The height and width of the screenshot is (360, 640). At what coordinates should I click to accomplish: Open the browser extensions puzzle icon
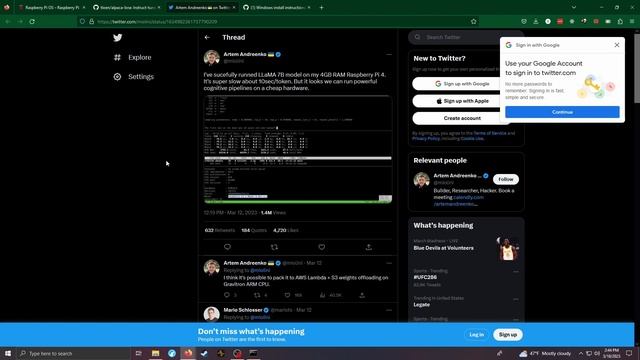coord(620,21)
